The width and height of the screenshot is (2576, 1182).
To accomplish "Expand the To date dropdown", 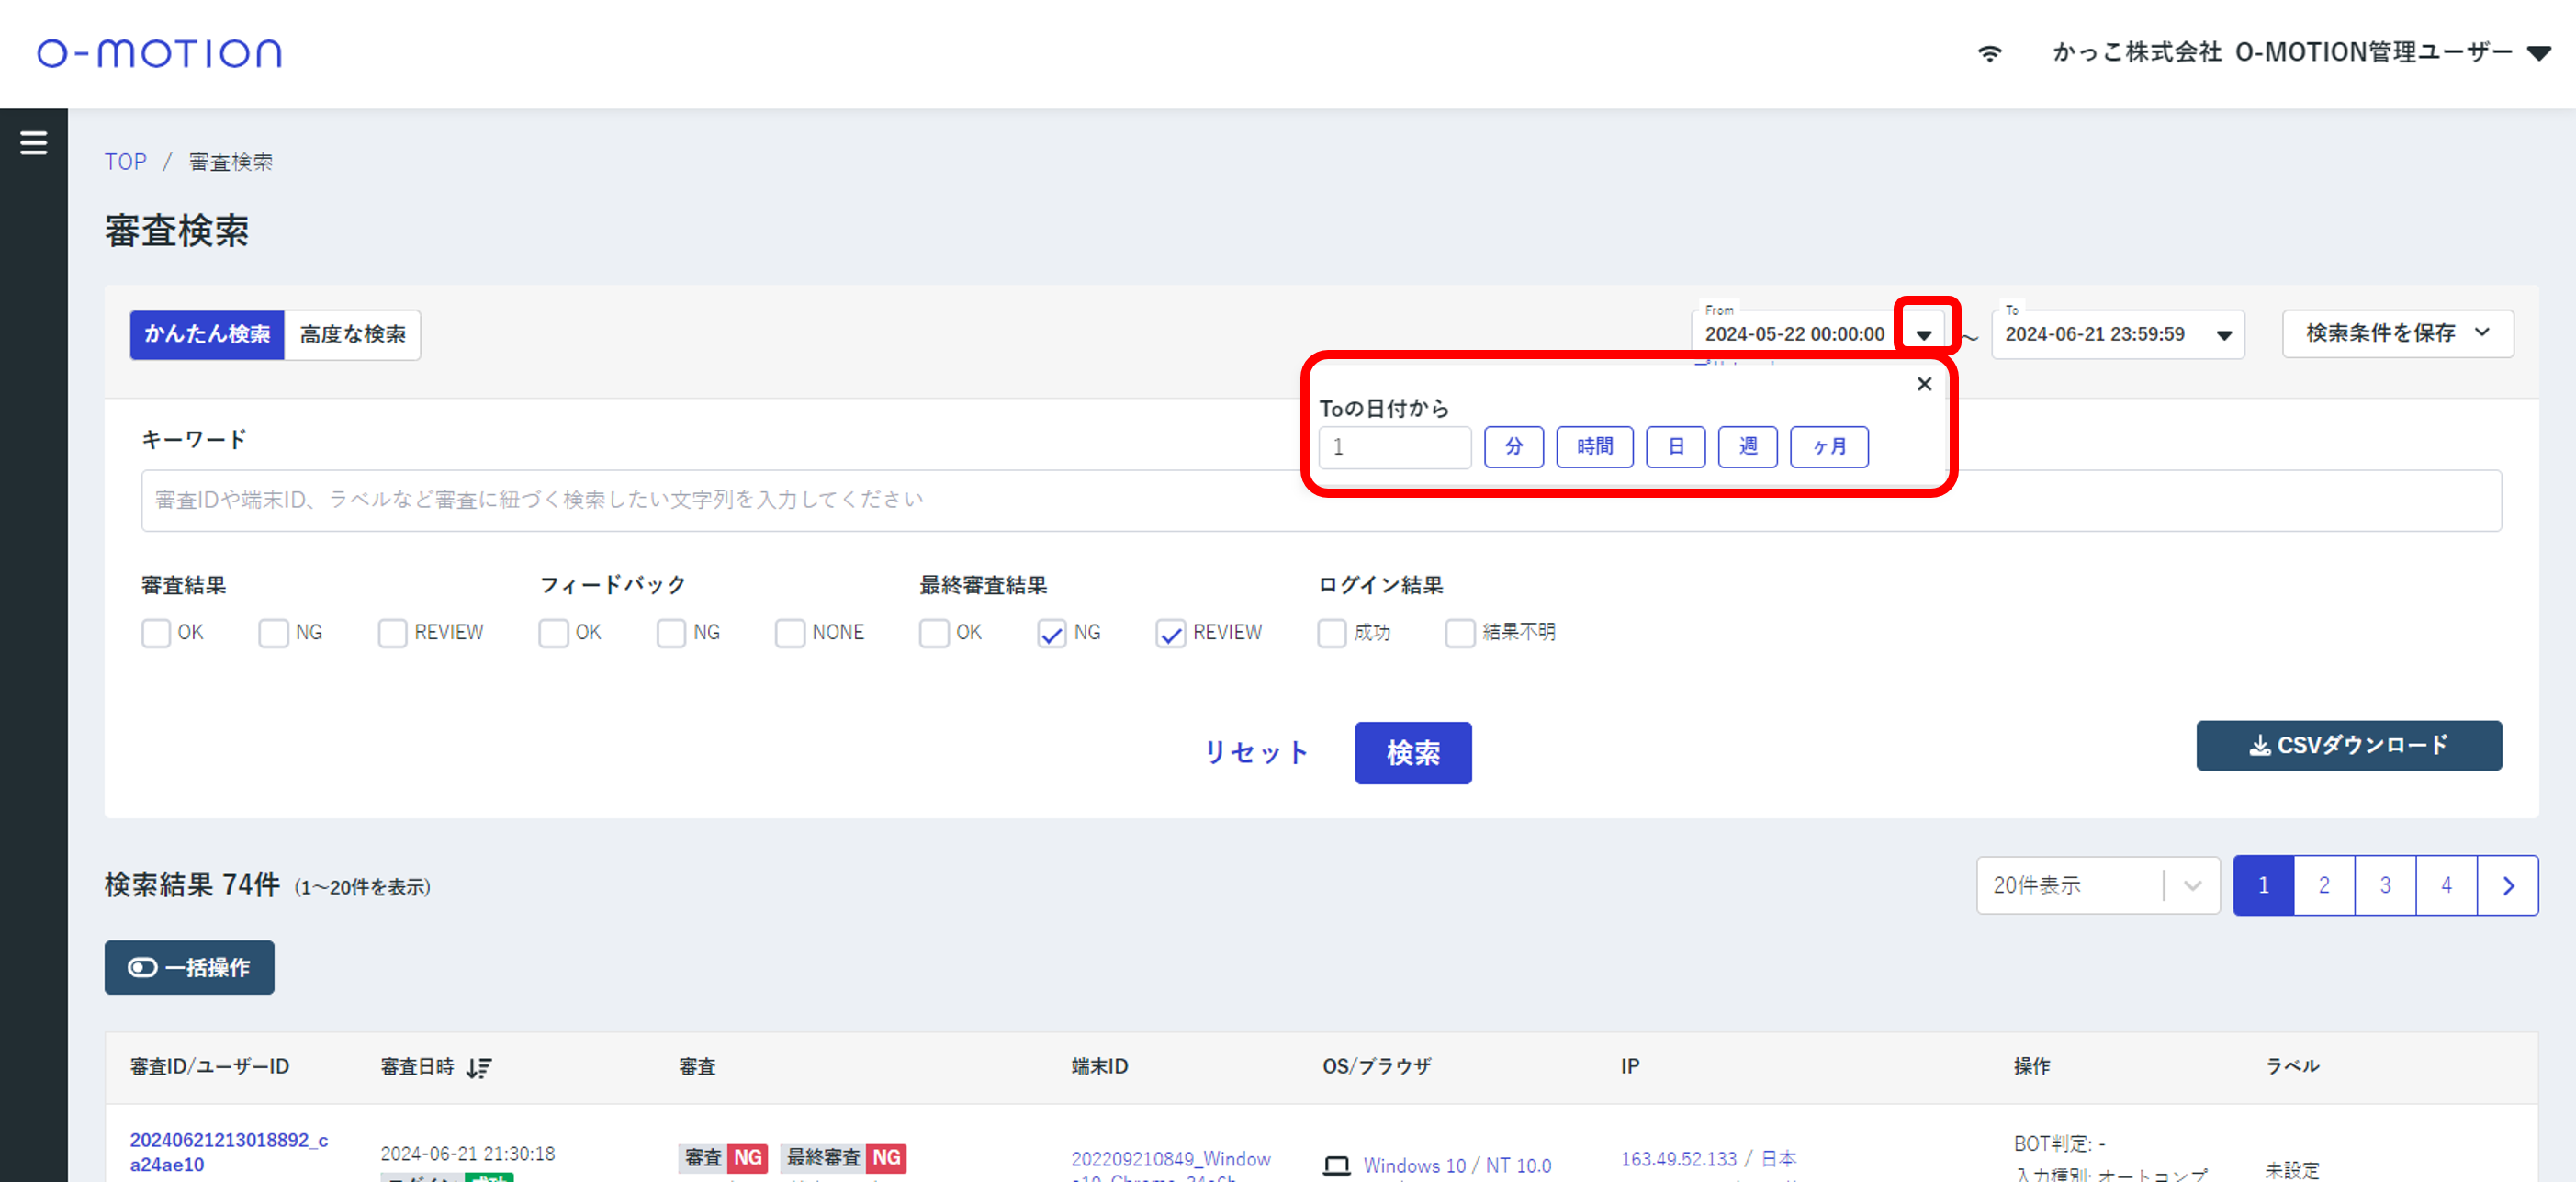I will point(2223,335).
